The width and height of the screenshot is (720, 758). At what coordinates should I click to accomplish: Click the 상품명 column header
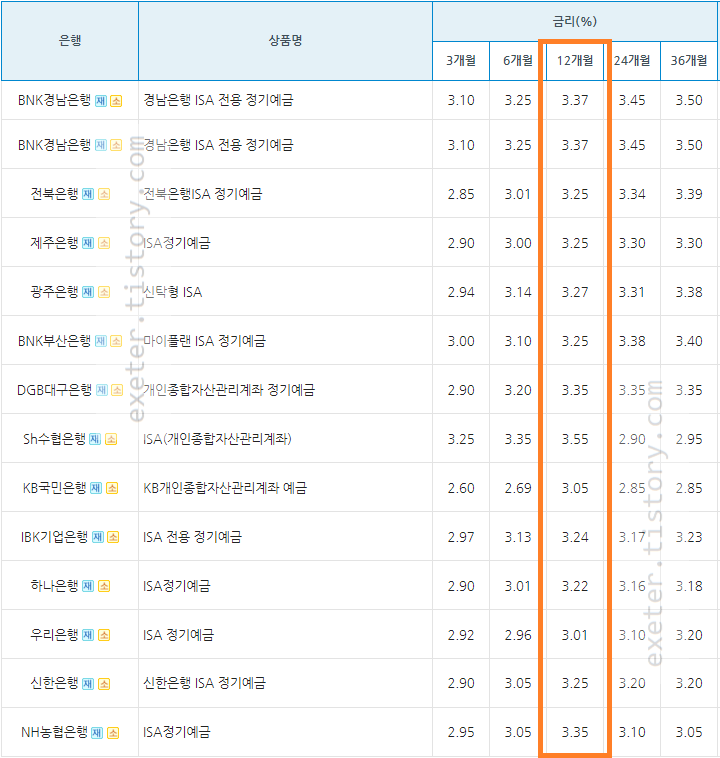point(285,41)
